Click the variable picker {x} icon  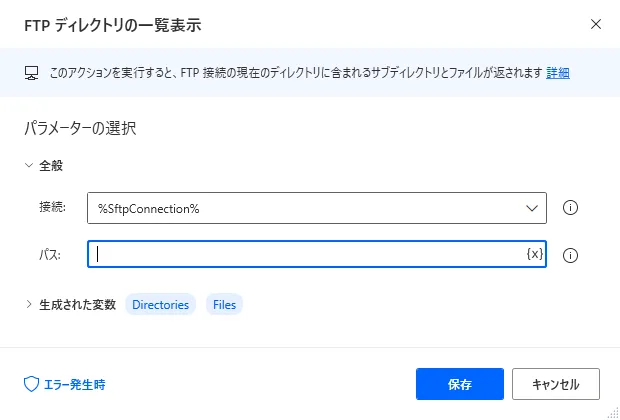coord(534,255)
